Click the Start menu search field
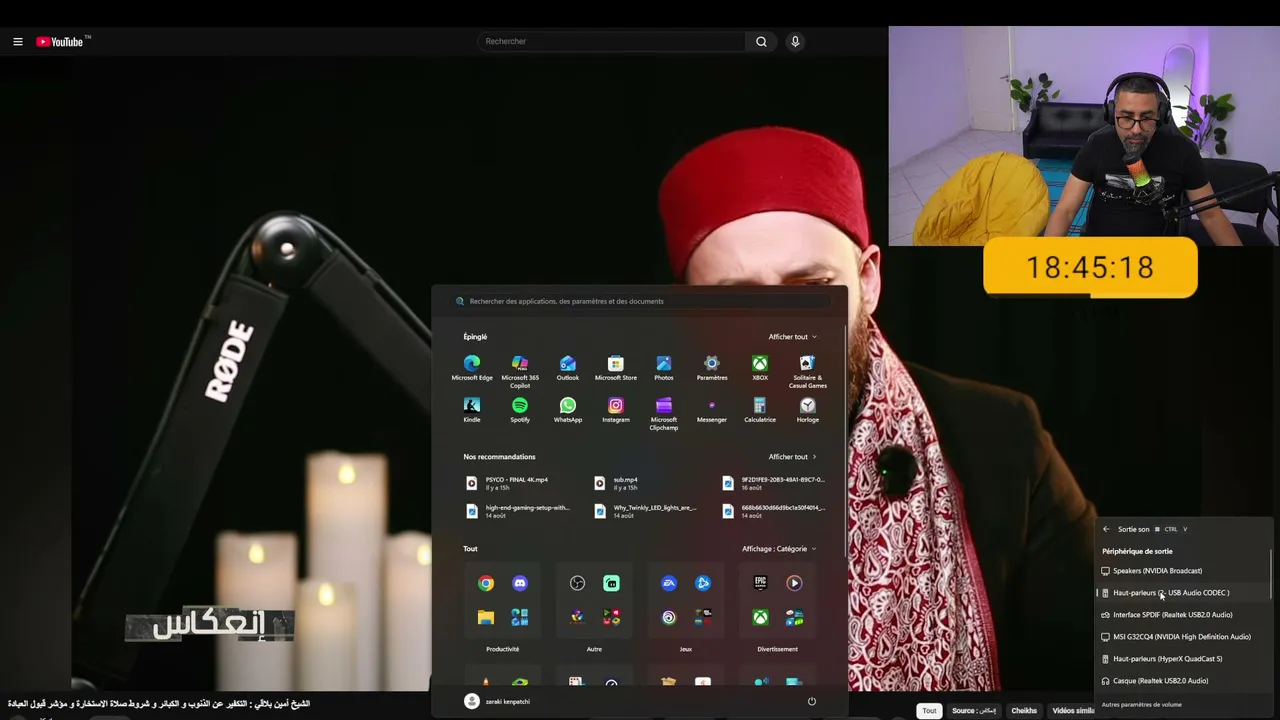Image resolution: width=1280 pixels, height=720 pixels. click(640, 301)
